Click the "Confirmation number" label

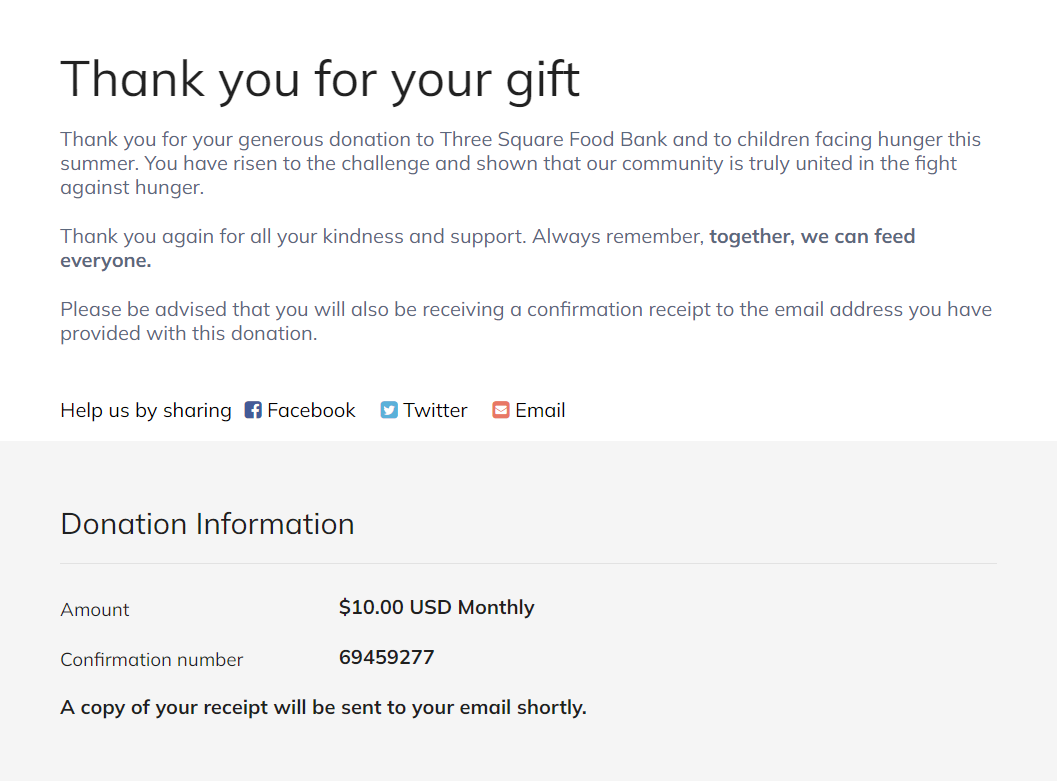(x=151, y=660)
